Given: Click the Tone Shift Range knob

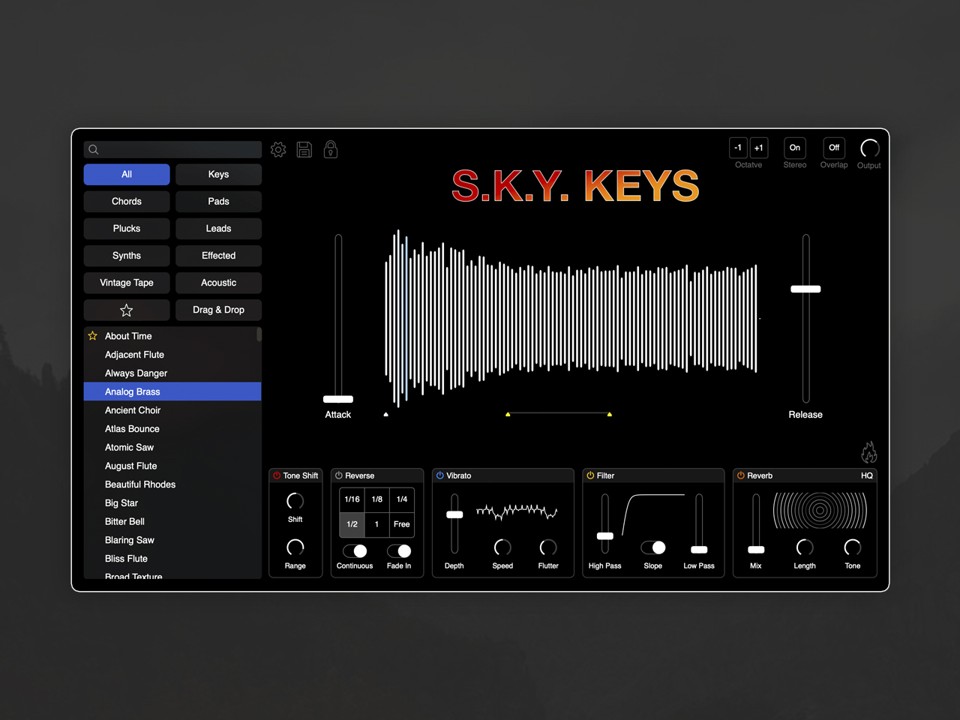Looking at the screenshot, I should 295,547.
